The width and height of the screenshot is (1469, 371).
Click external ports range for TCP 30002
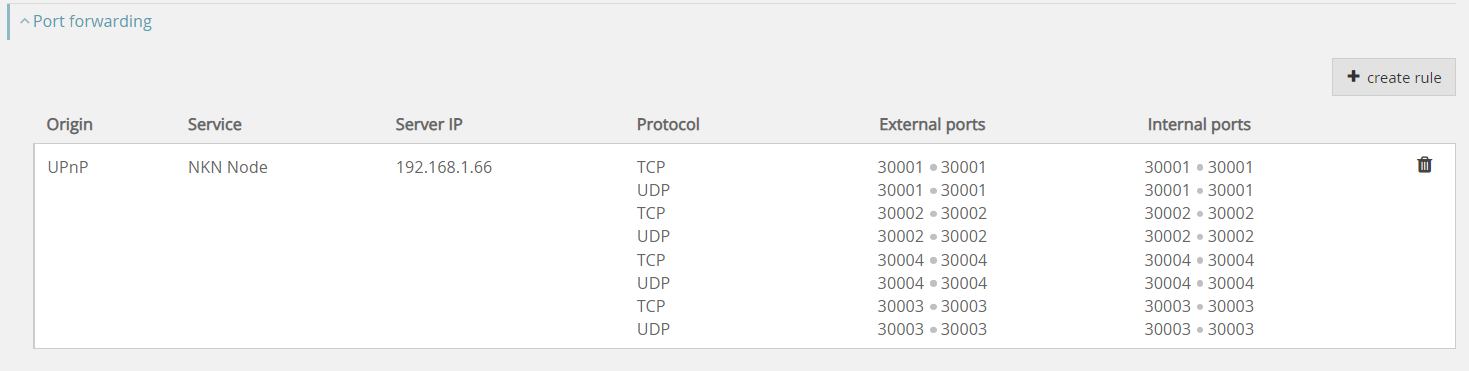[x=932, y=213]
